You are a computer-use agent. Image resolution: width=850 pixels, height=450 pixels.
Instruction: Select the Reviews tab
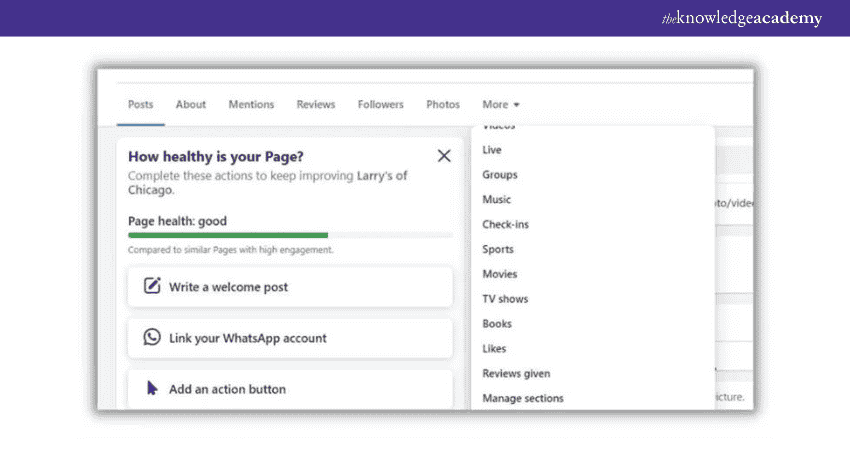316,104
